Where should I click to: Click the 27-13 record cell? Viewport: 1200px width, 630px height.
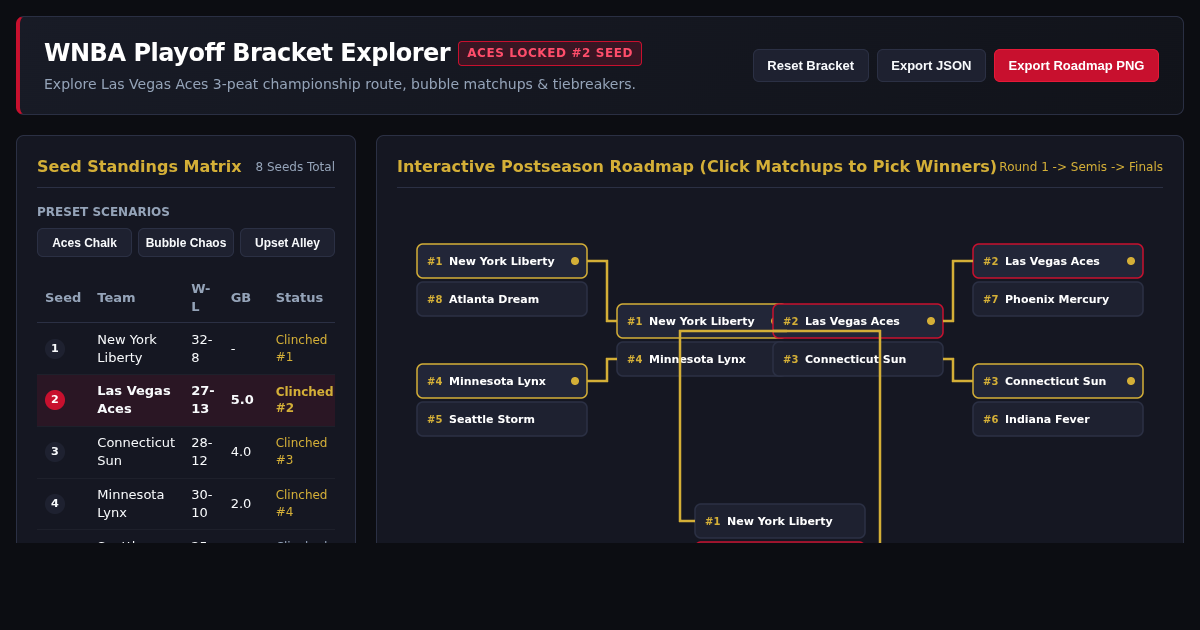pos(203,400)
